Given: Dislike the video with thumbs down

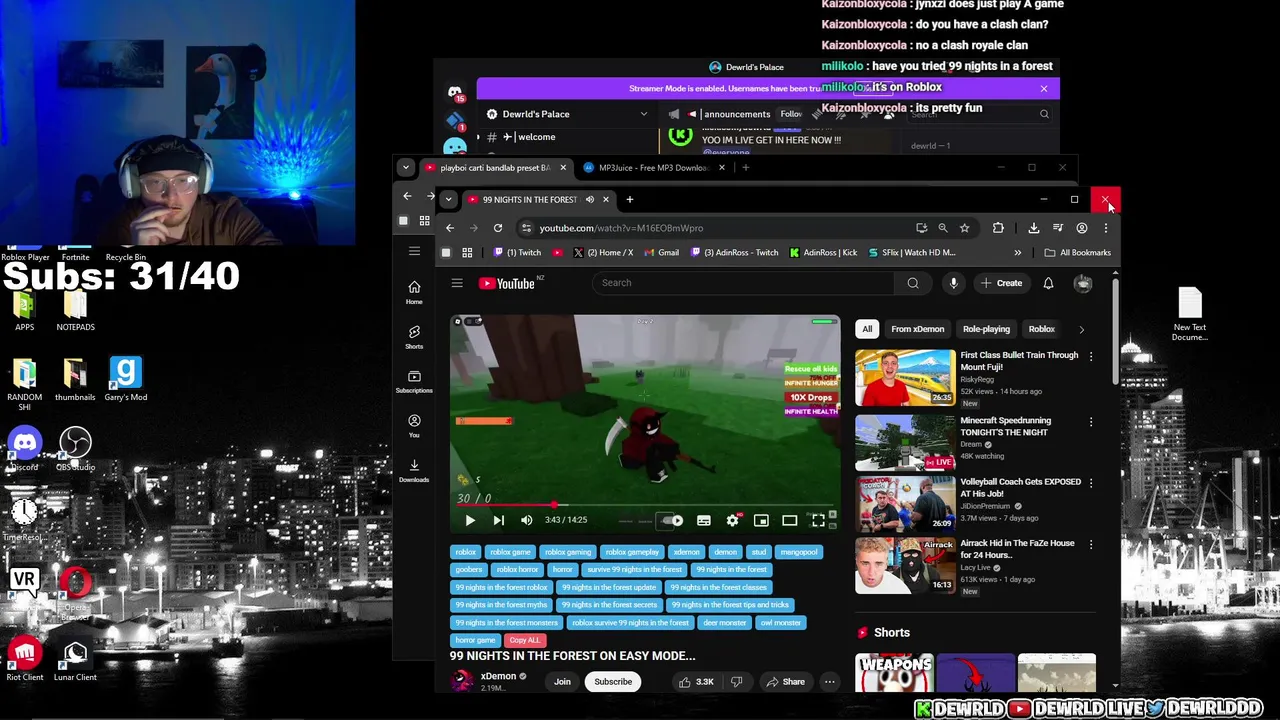Looking at the screenshot, I should pyautogui.click(x=737, y=682).
